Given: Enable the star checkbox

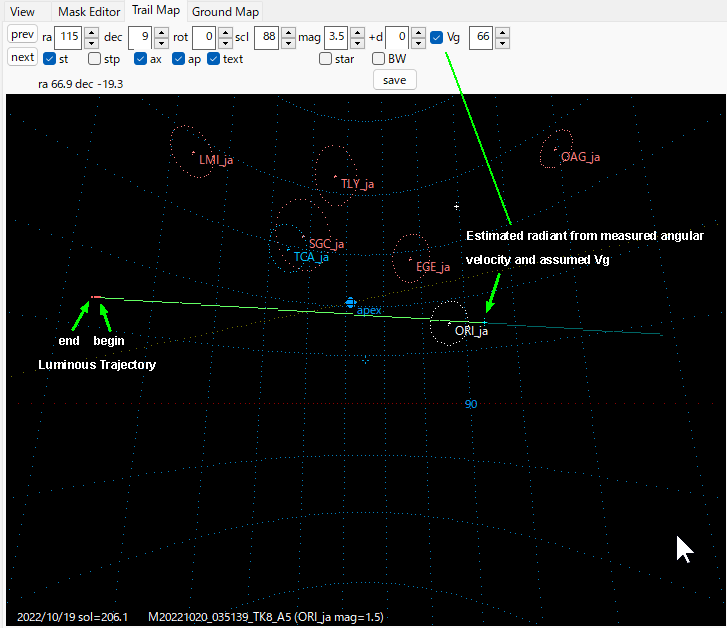Looking at the screenshot, I should click(326, 59).
